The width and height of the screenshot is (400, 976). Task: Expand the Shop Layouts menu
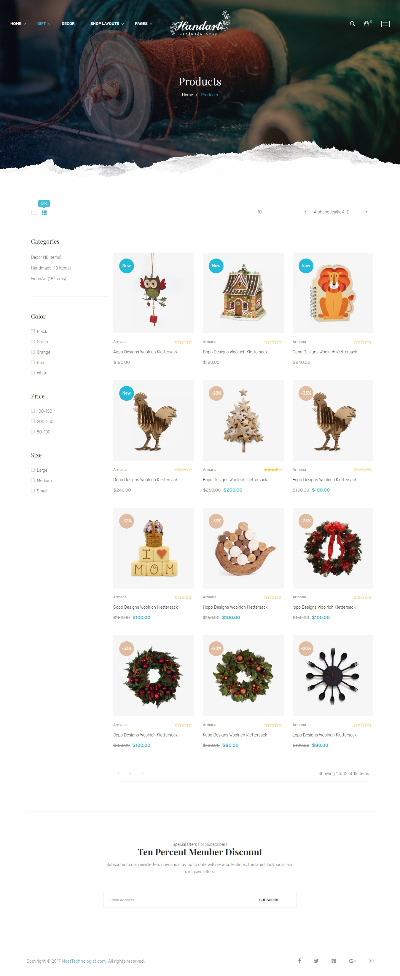coord(107,24)
